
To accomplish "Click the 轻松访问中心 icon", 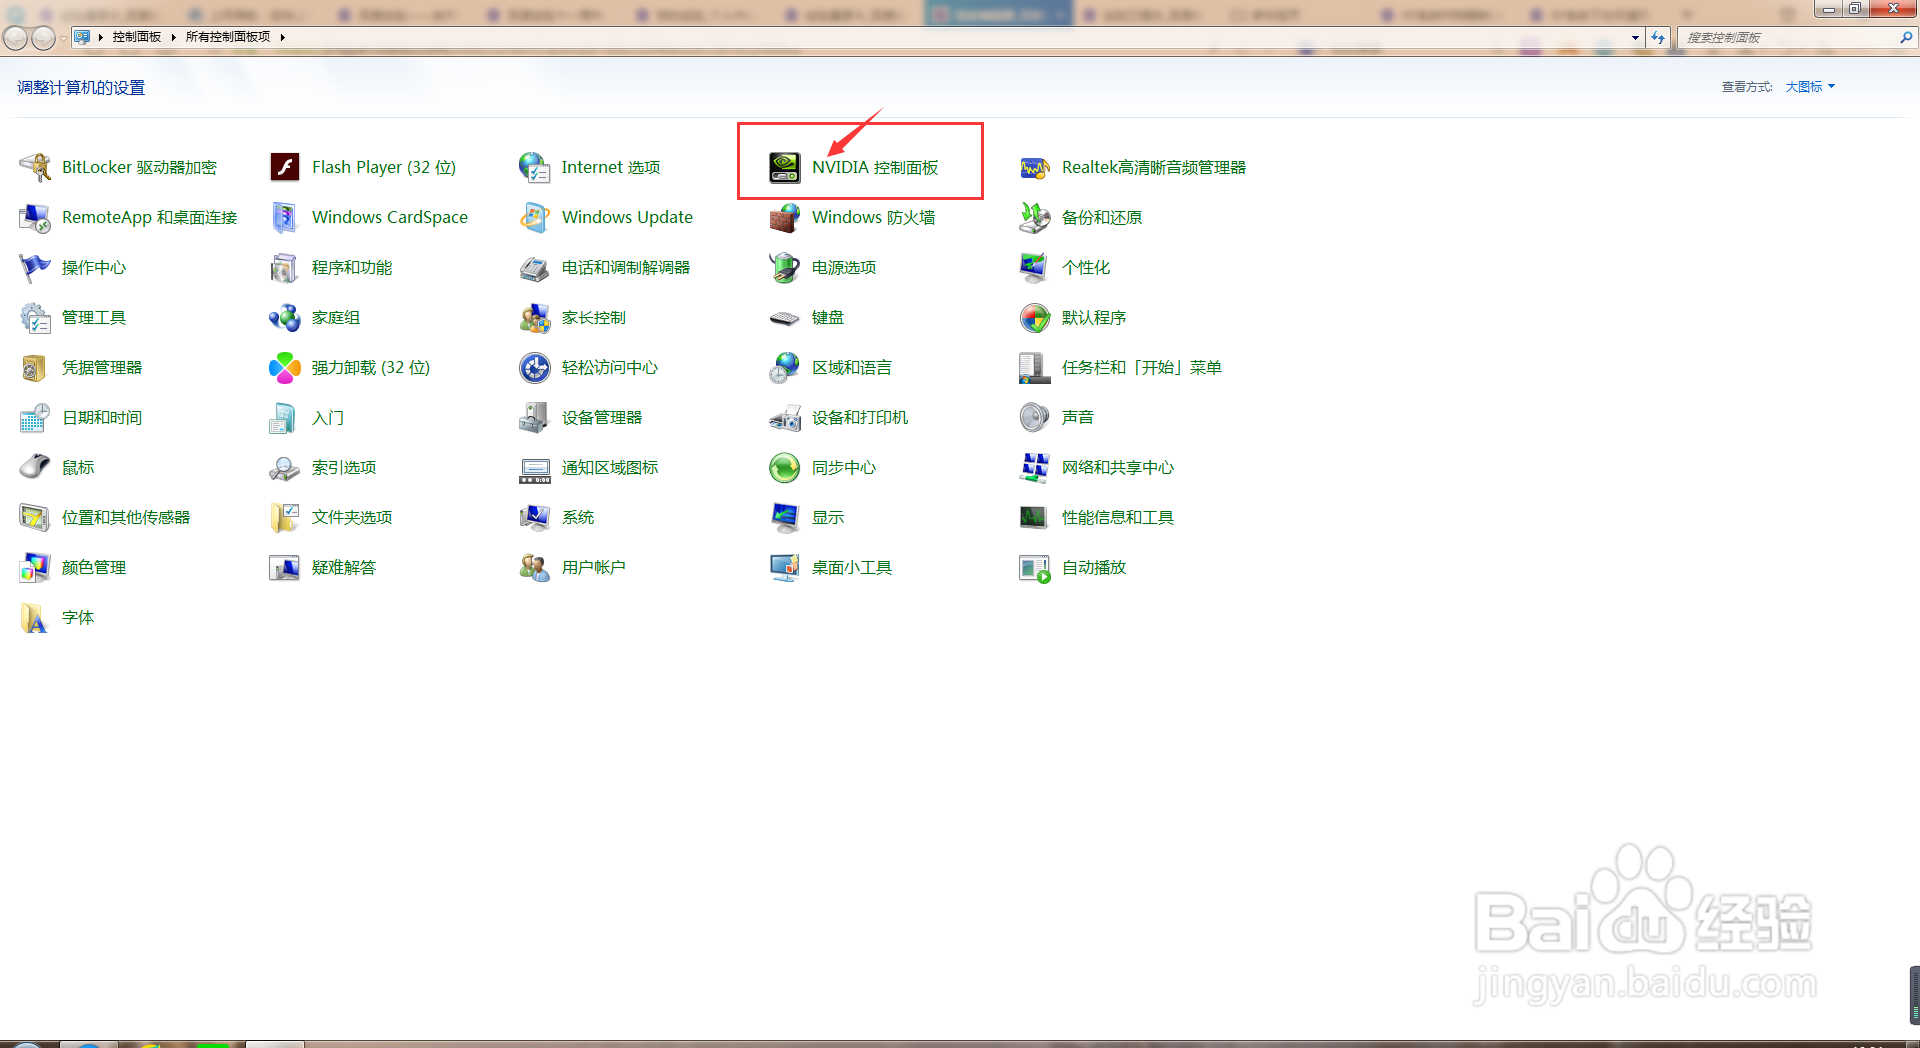I will (535, 367).
